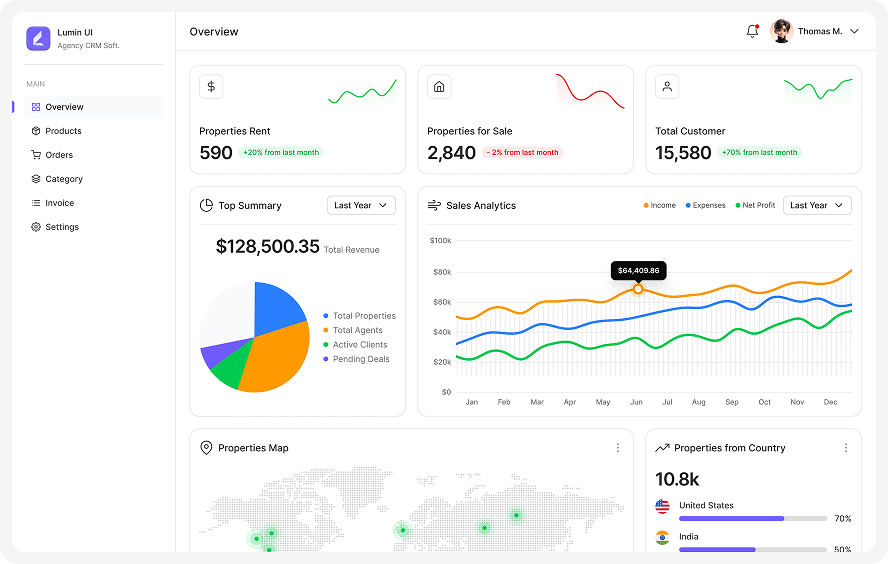This screenshot has height=564, width=888.
Task: Go to Products in the sidebar
Action: pos(63,131)
